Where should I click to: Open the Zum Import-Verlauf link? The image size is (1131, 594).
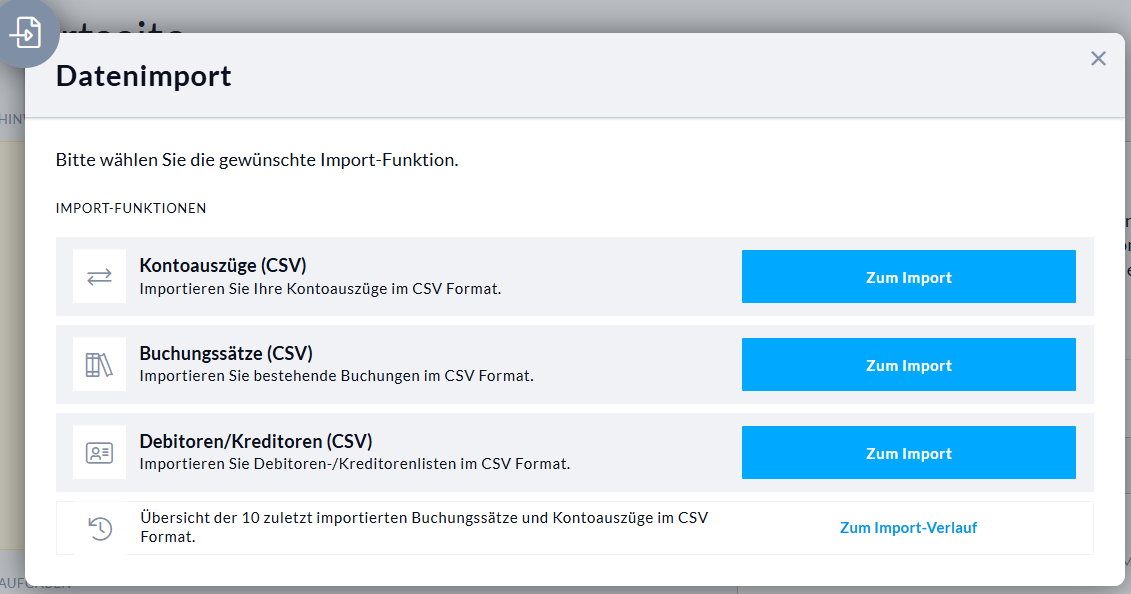[908, 528]
